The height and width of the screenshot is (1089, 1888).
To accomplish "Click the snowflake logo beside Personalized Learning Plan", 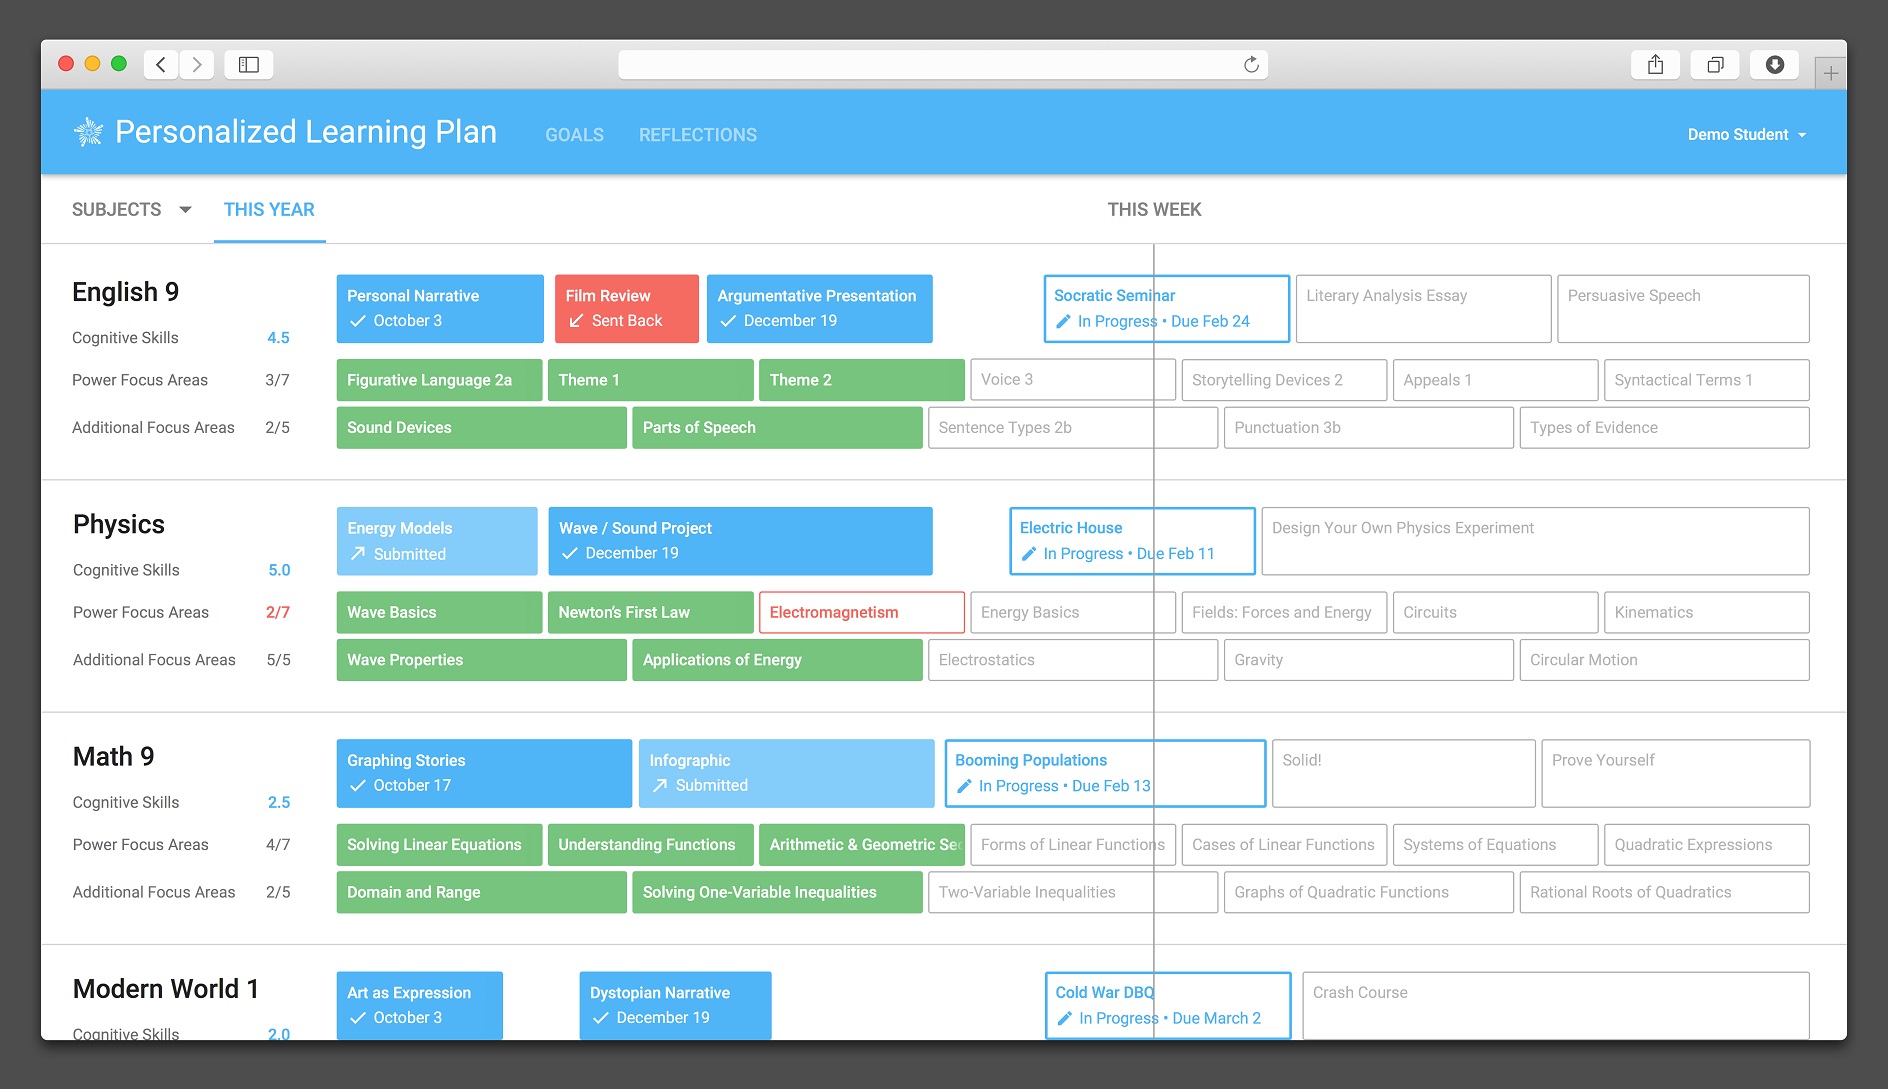I will point(89,132).
